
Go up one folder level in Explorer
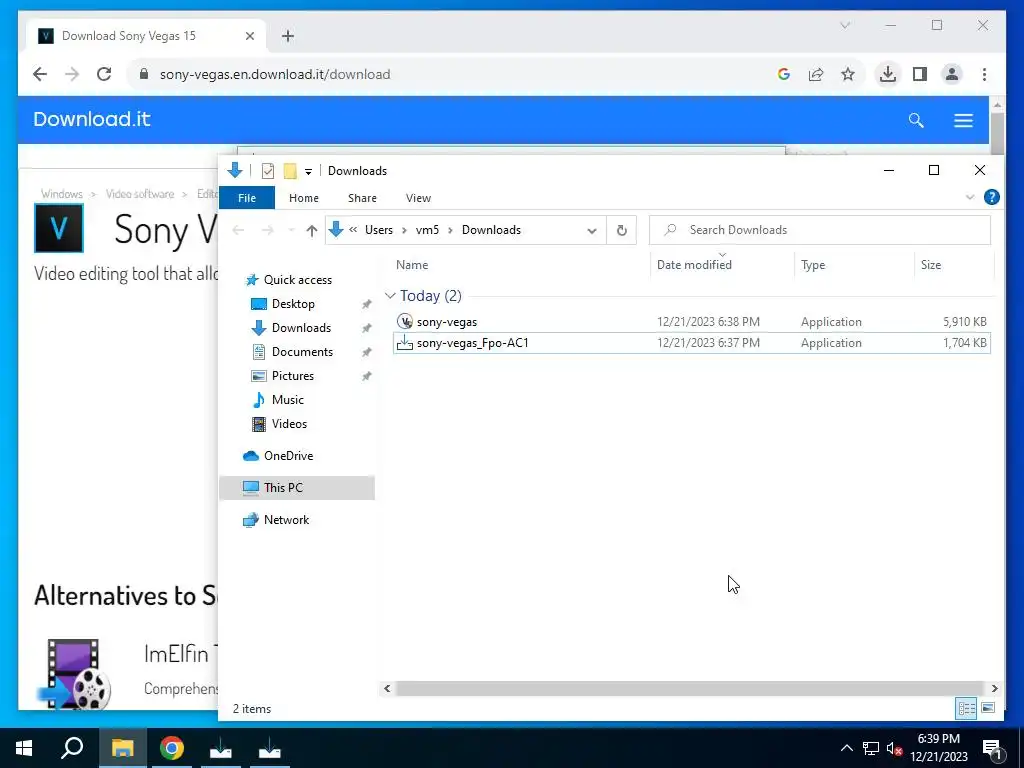[x=312, y=231]
